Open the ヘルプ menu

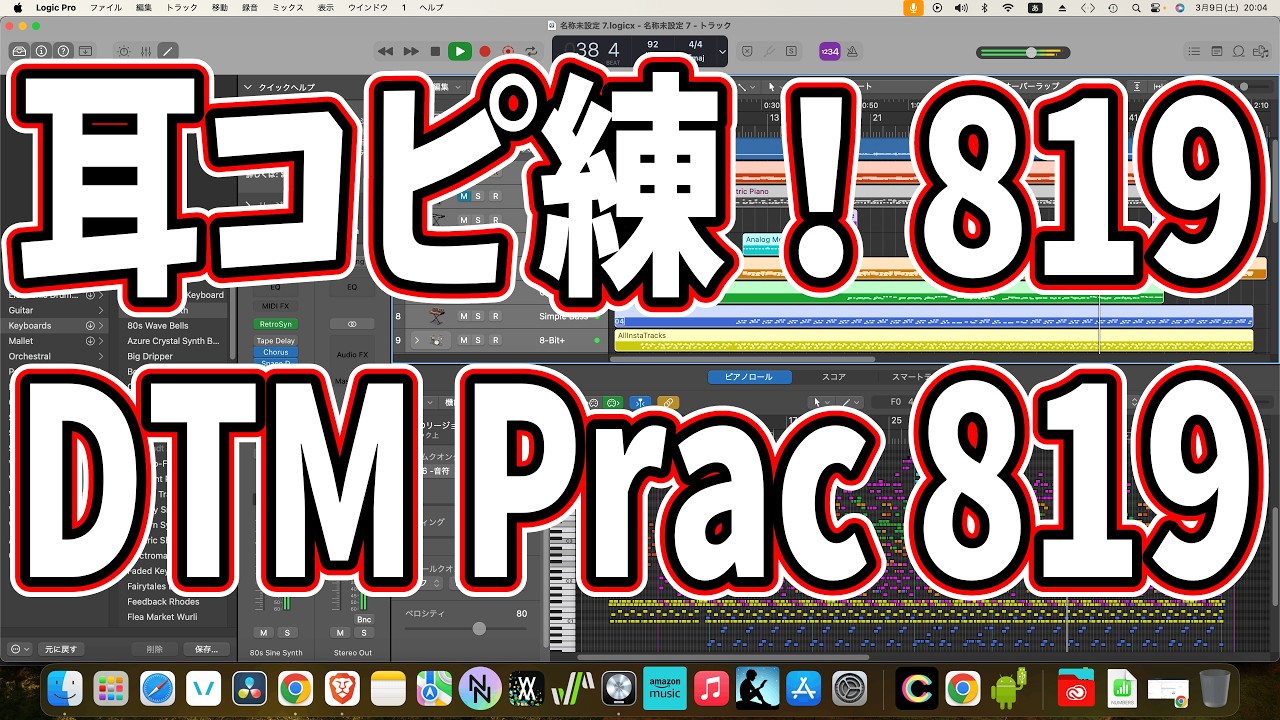pyautogui.click(x=431, y=7)
